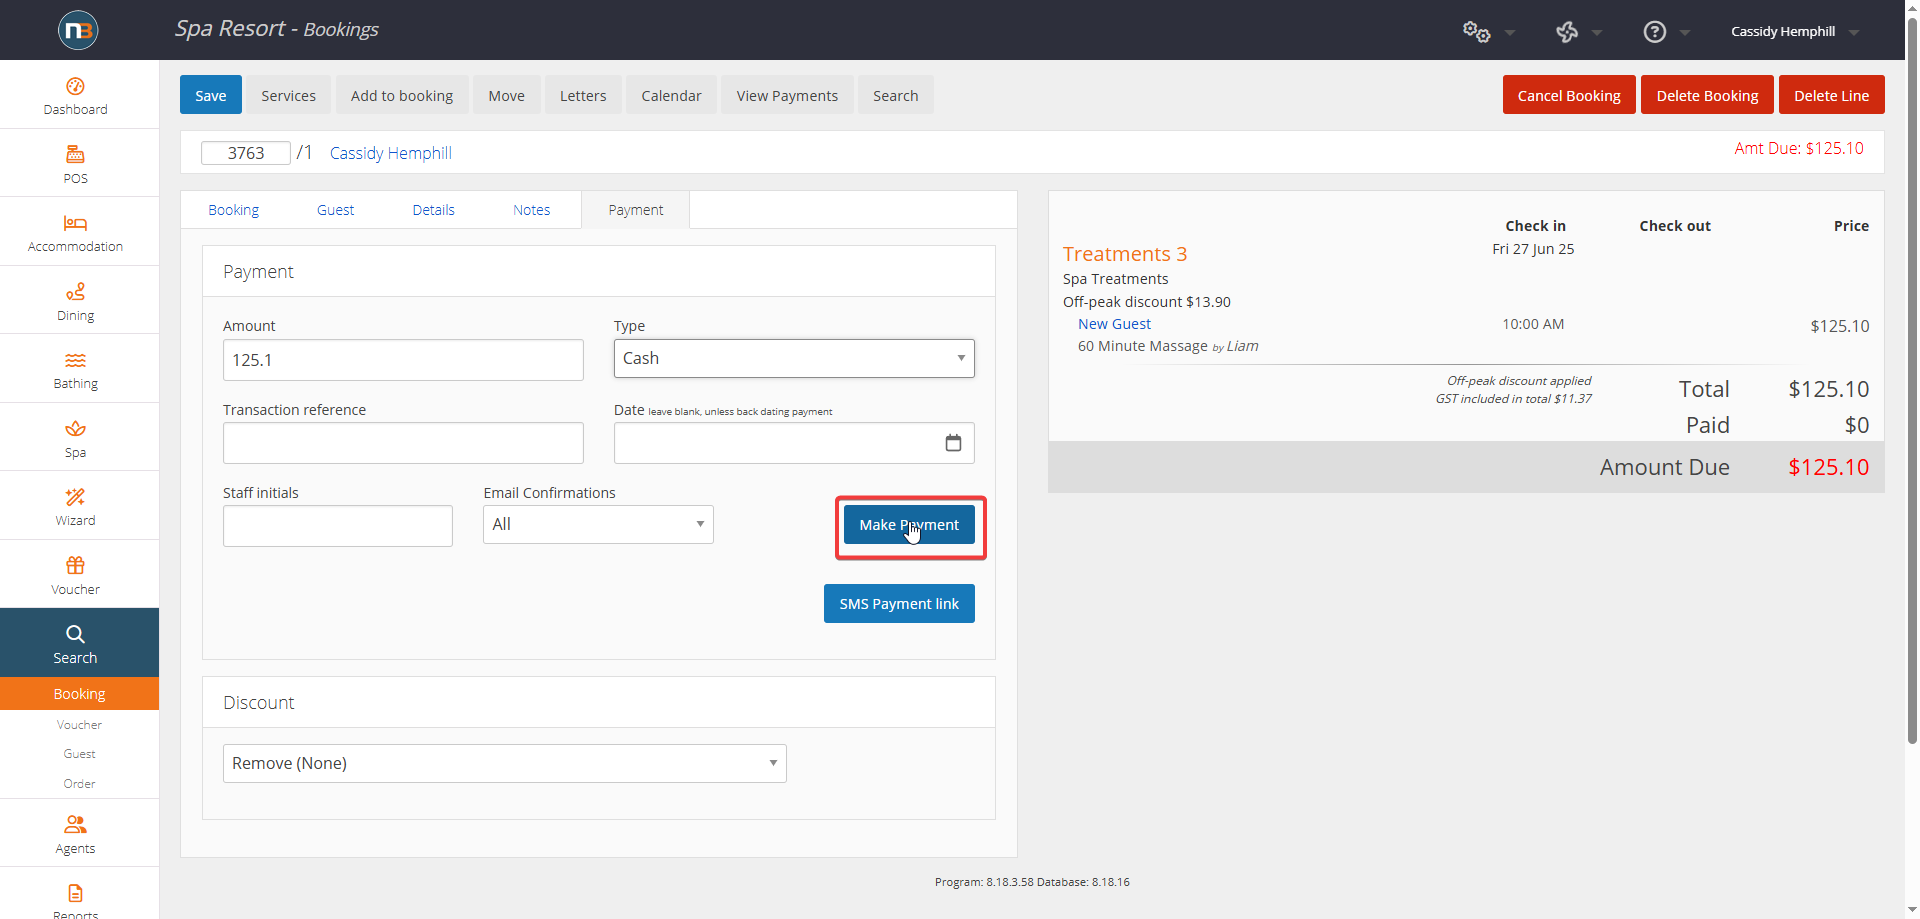The height and width of the screenshot is (919, 1920).
Task: Click the Amt Due: $125.10 text
Action: (1799, 148)
